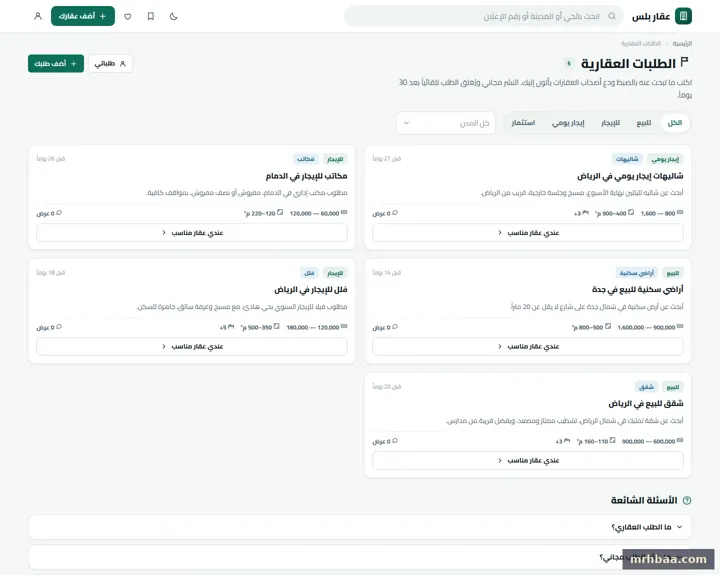Open the كل المدن cities dropdown
Image resolution: width=720 pixels, height=575 pixels.
click(x=446, y=123)
